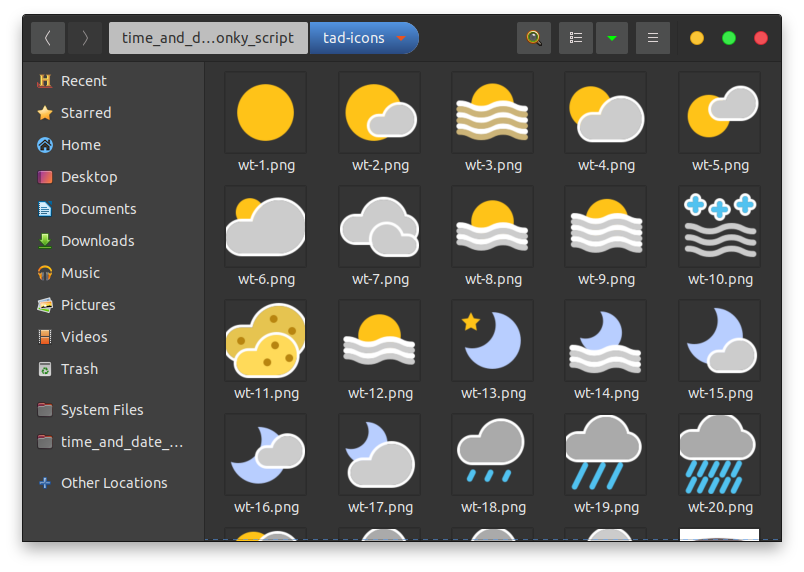The image size is (804, 572).
Task: Open view options green arrow dropdown
Action: (612, 38)
